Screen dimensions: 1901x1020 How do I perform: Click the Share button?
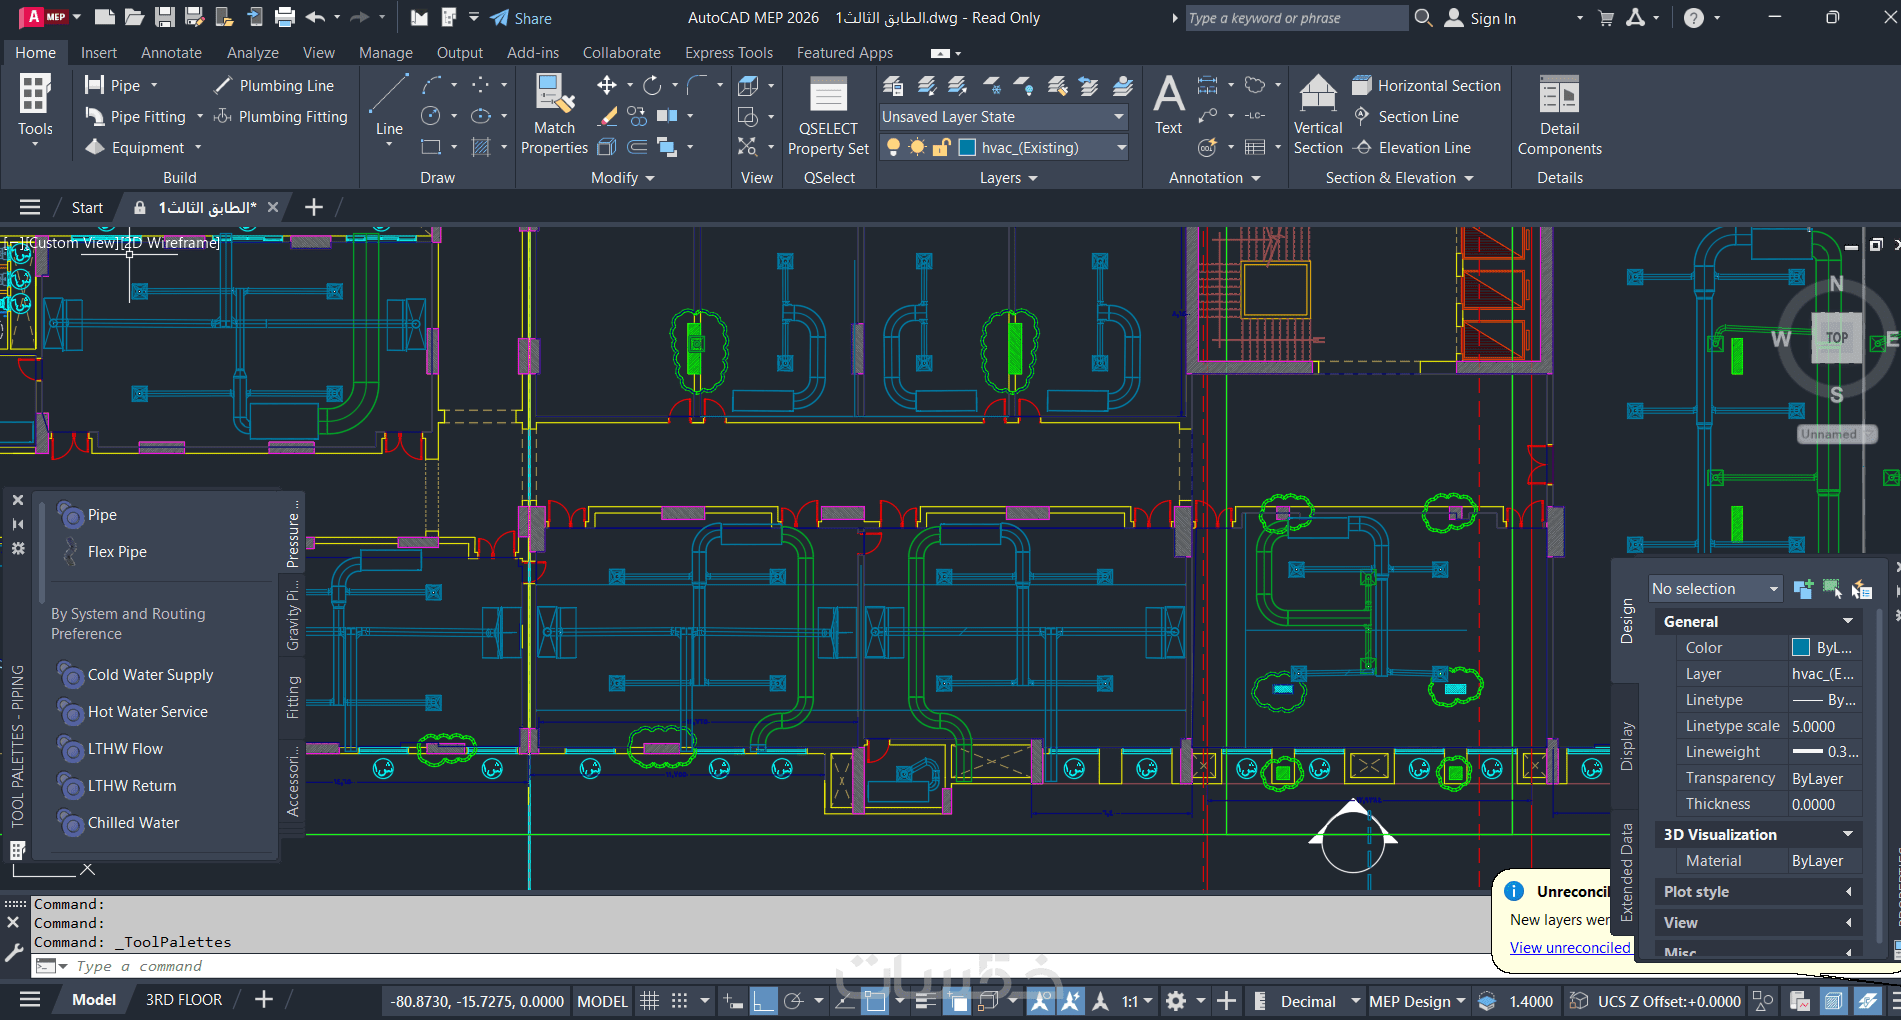[x=521, y=18]
